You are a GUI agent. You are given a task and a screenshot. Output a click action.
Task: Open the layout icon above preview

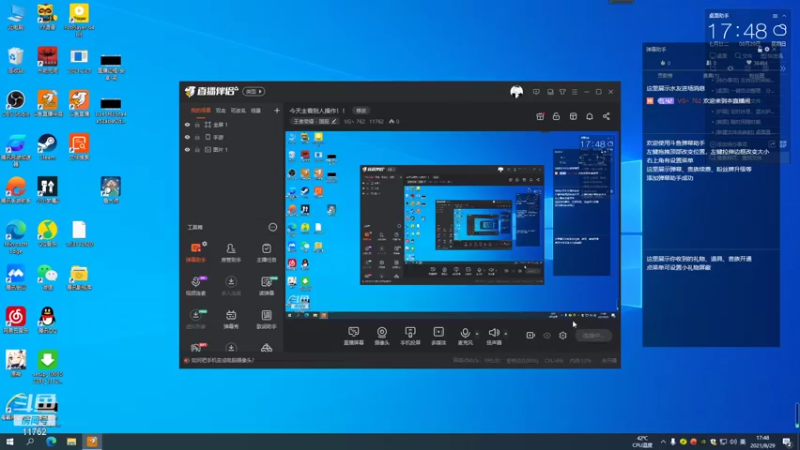click(573, 116)
